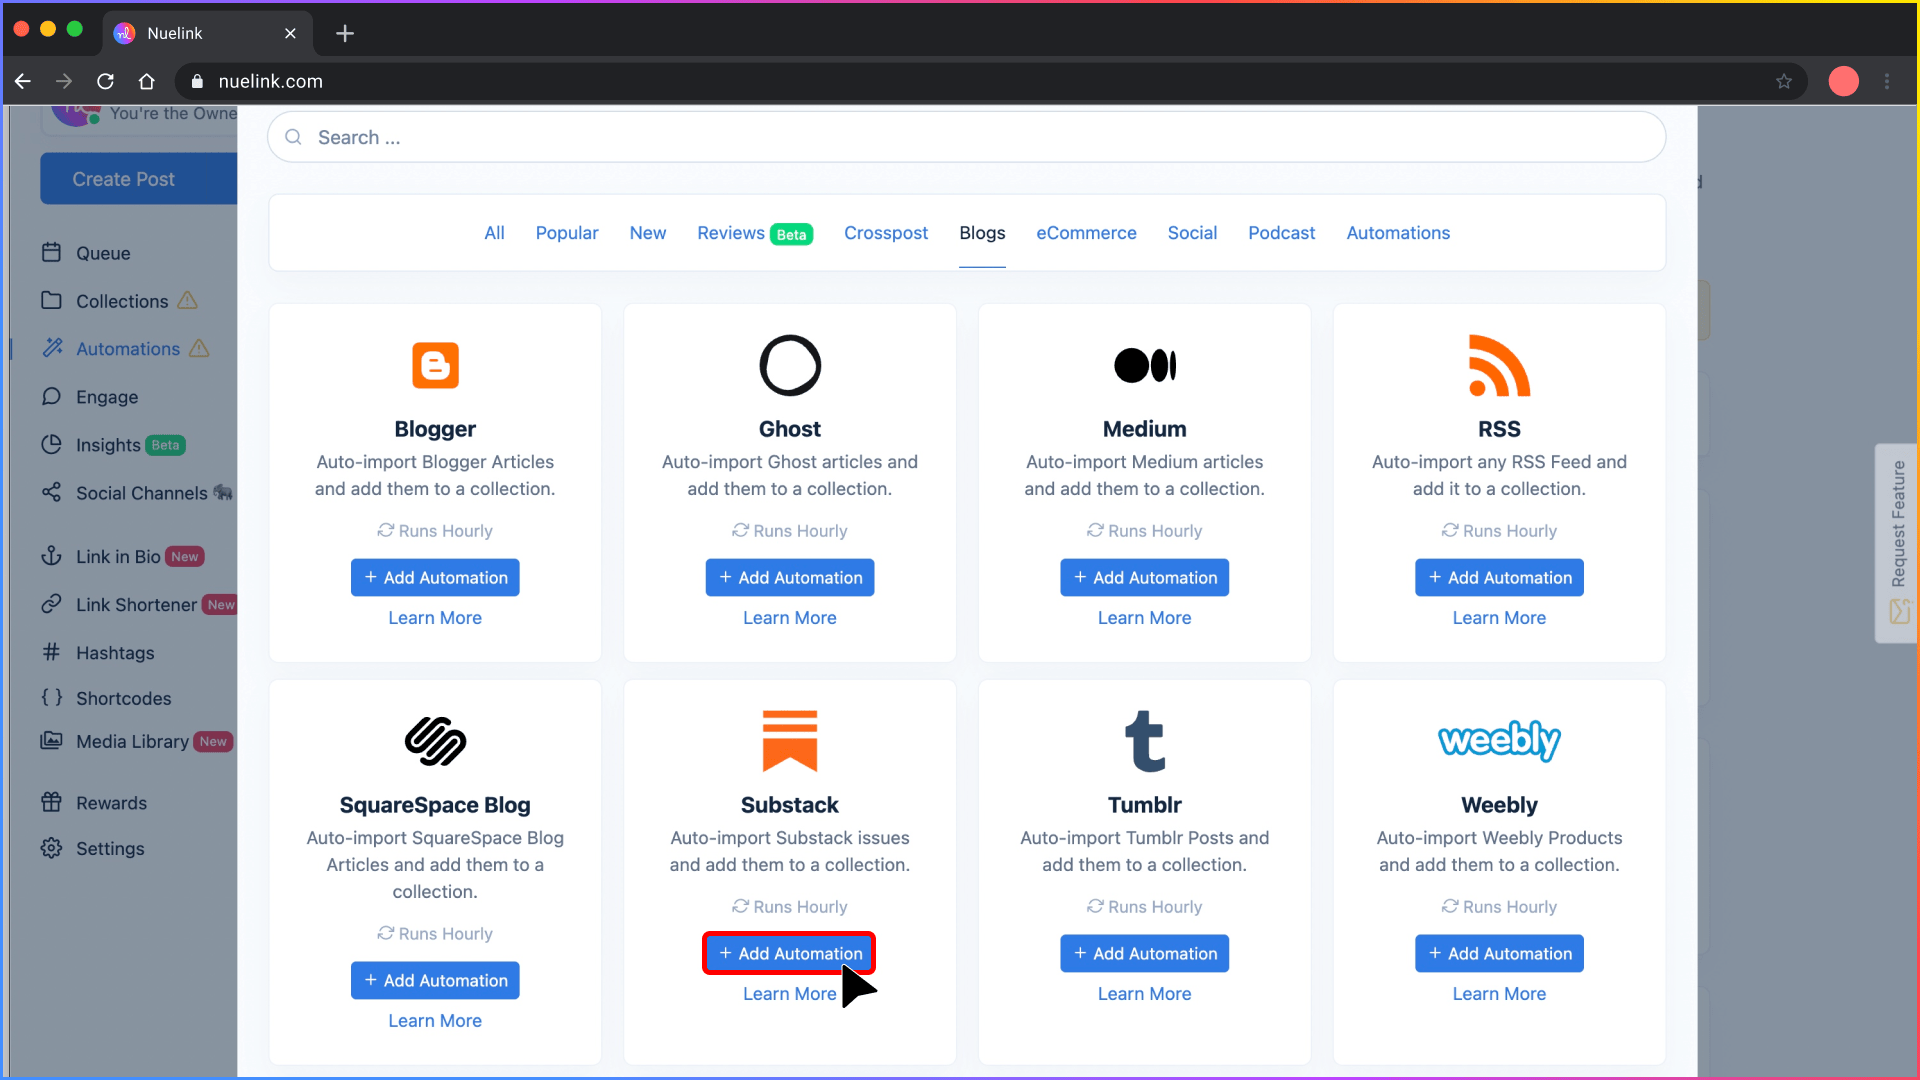Click the search magnifier icon
Image resolution: width=1920 pixels, height=1080 pixels.
click(293, 137)
